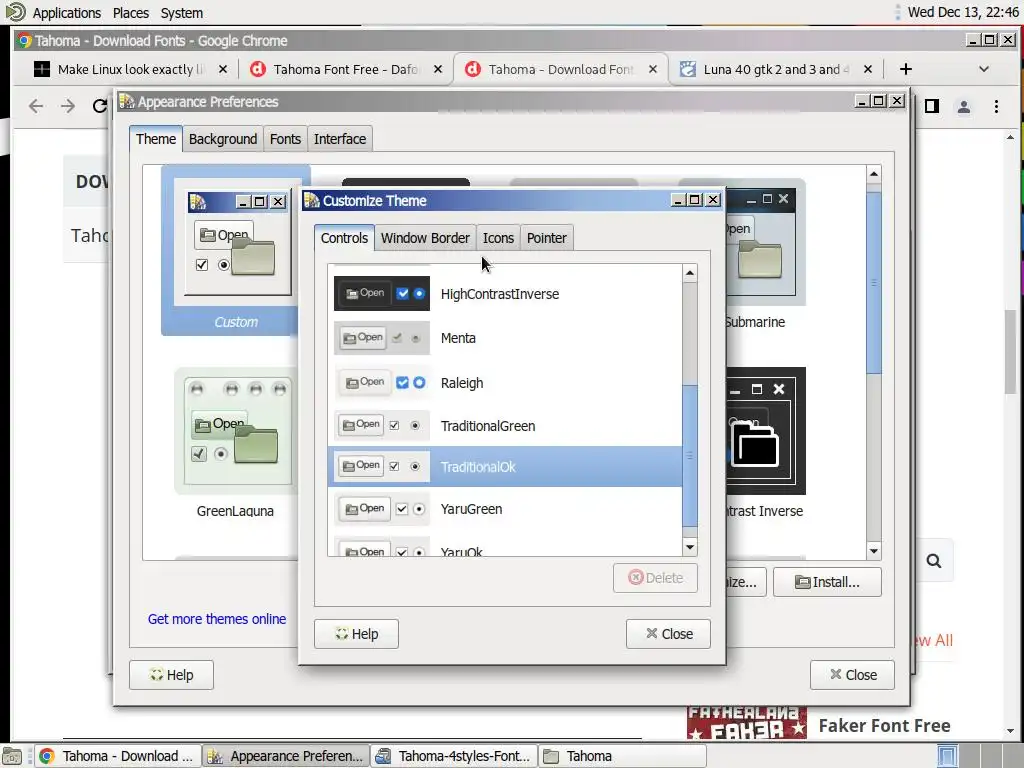Click the HighContrastInverse preview thumbnail
The width and height of the screenshot is (1024, 768).
[x=381, y=293]
